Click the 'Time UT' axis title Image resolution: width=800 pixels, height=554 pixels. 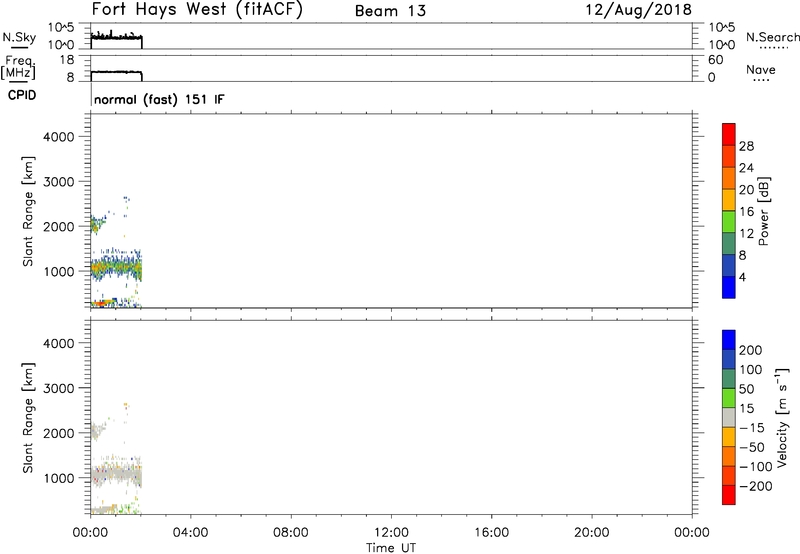(391, 548)
